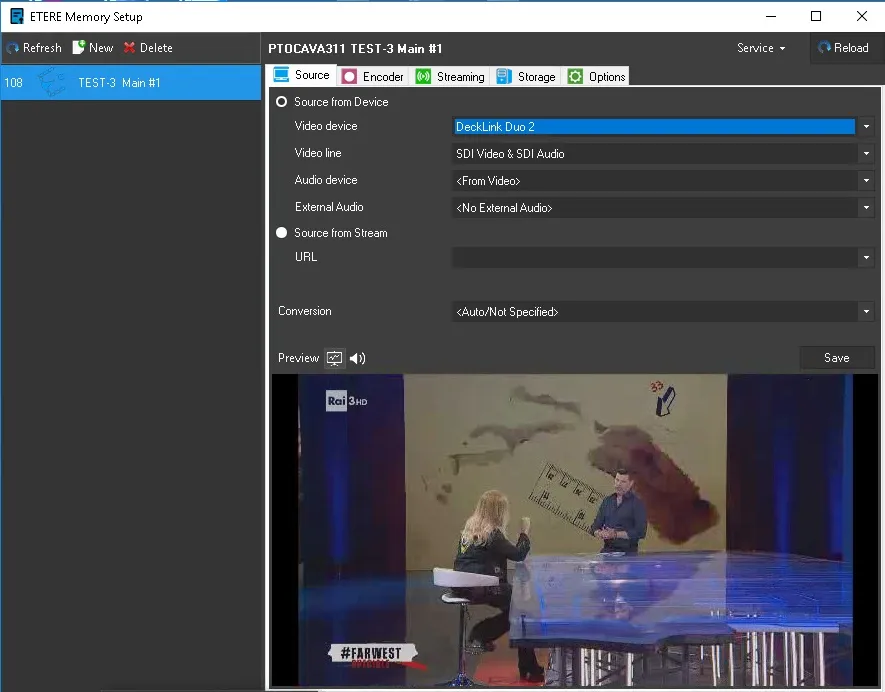
Task: Expand the Video device dropdown
Action: (866, 127)
